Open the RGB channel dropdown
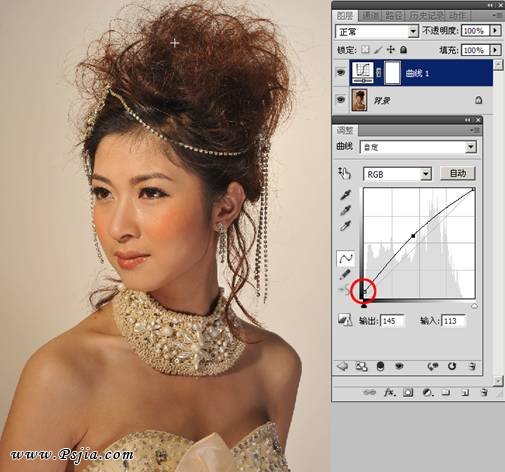Image resolution: width=505 pixels, height=472 pixels. pyautogui.click(x=397, y=174)
